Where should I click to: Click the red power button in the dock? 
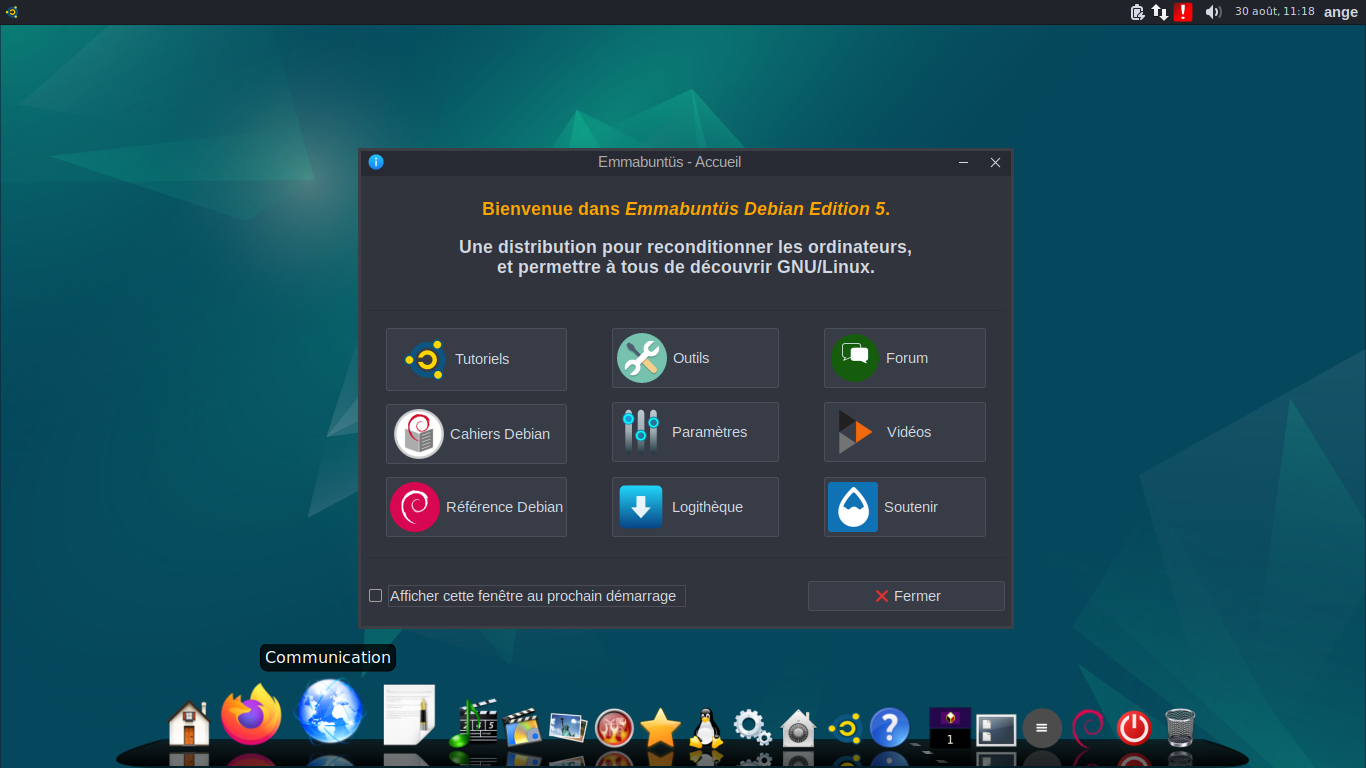[1134, 728]
